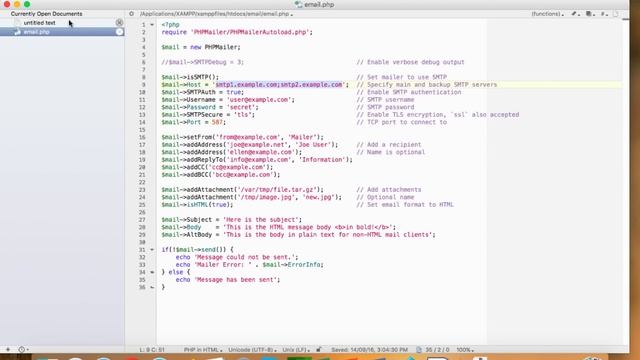Select untitled text in open documents
Screen dimensions: 640x360
[x=39, y=23]
